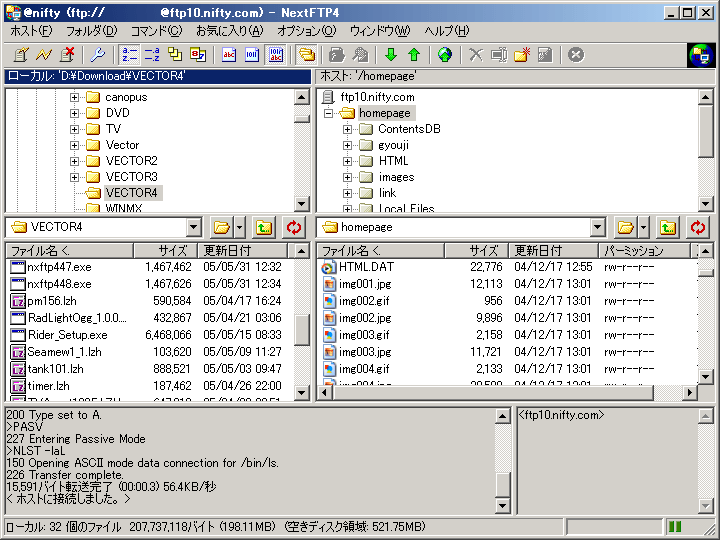The width and height of the screenshot is (720, 540).
Task: Go up one level in host pane
Action: pyautogui.click(x=668, y=227)
